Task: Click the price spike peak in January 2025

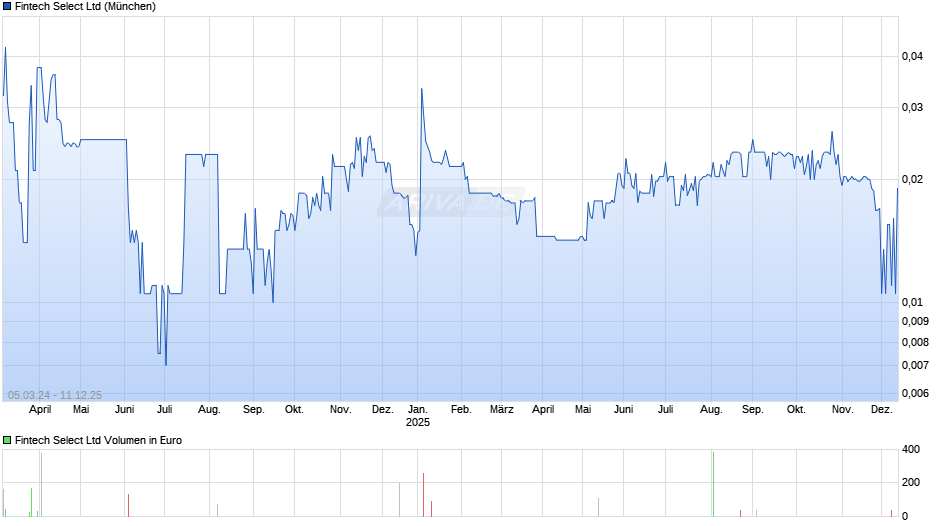Action: (421, 89)
